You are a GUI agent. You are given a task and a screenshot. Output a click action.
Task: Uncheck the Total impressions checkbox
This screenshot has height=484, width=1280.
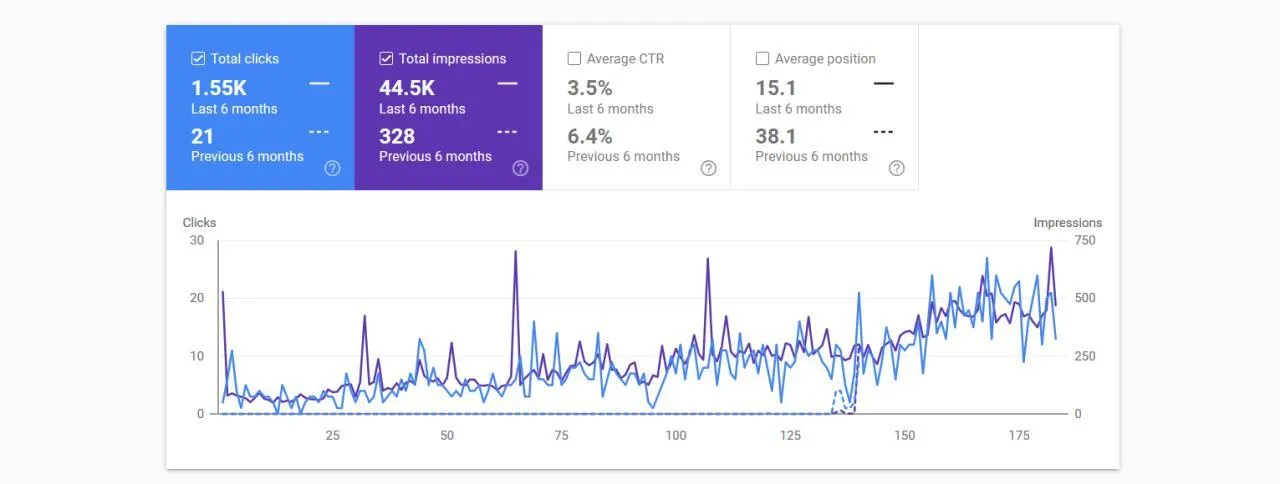(386, 59)
